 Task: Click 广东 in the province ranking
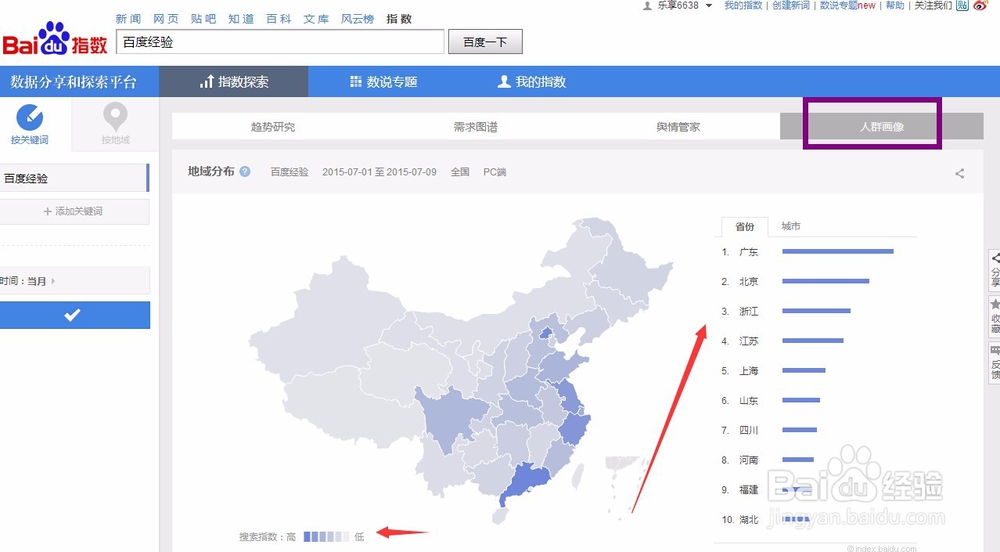tap(749, 252)
